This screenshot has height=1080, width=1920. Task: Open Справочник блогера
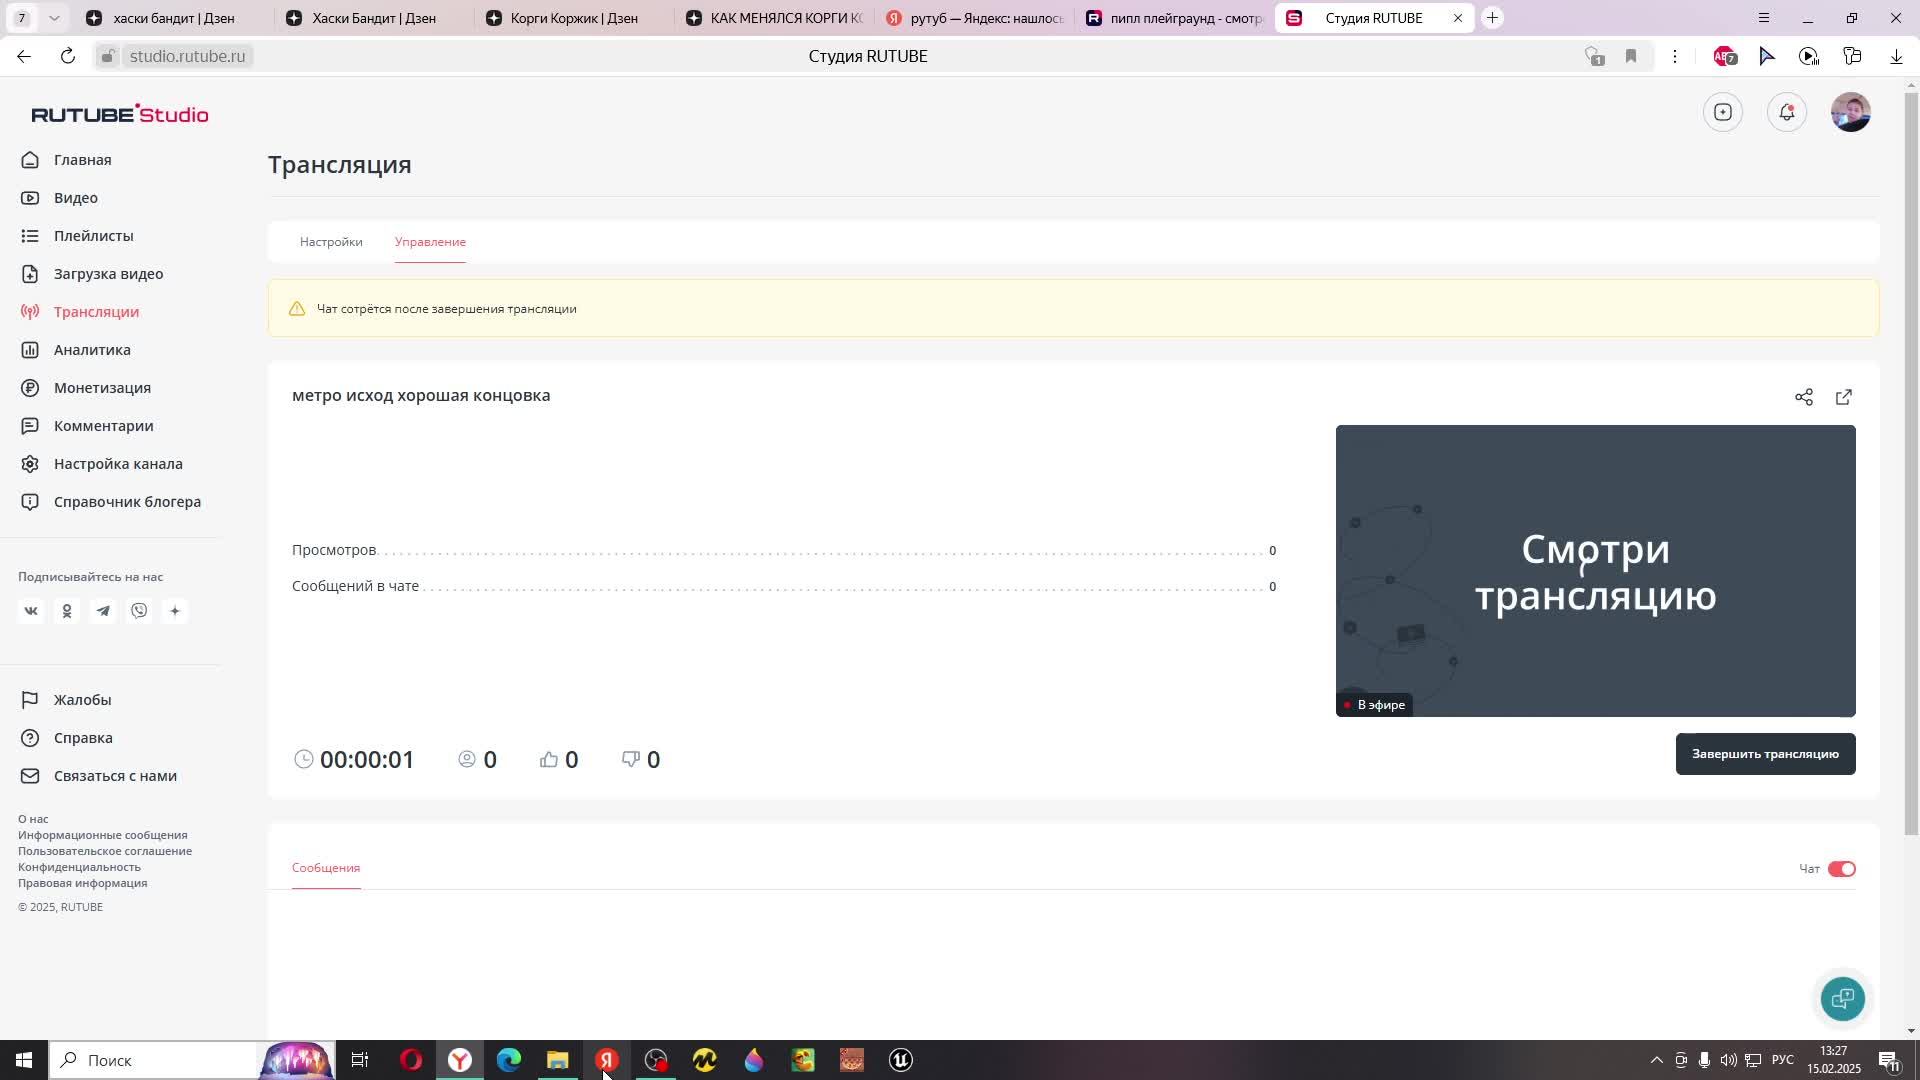coord(127,502)
